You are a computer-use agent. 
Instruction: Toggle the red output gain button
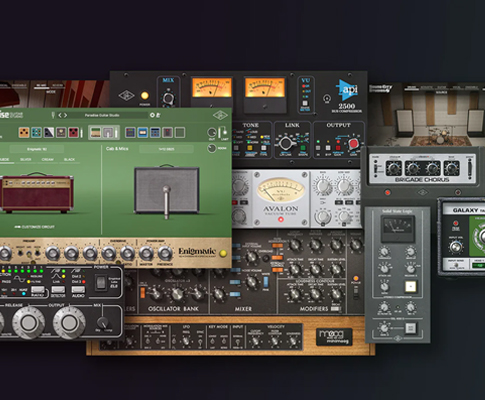point(353,144)
